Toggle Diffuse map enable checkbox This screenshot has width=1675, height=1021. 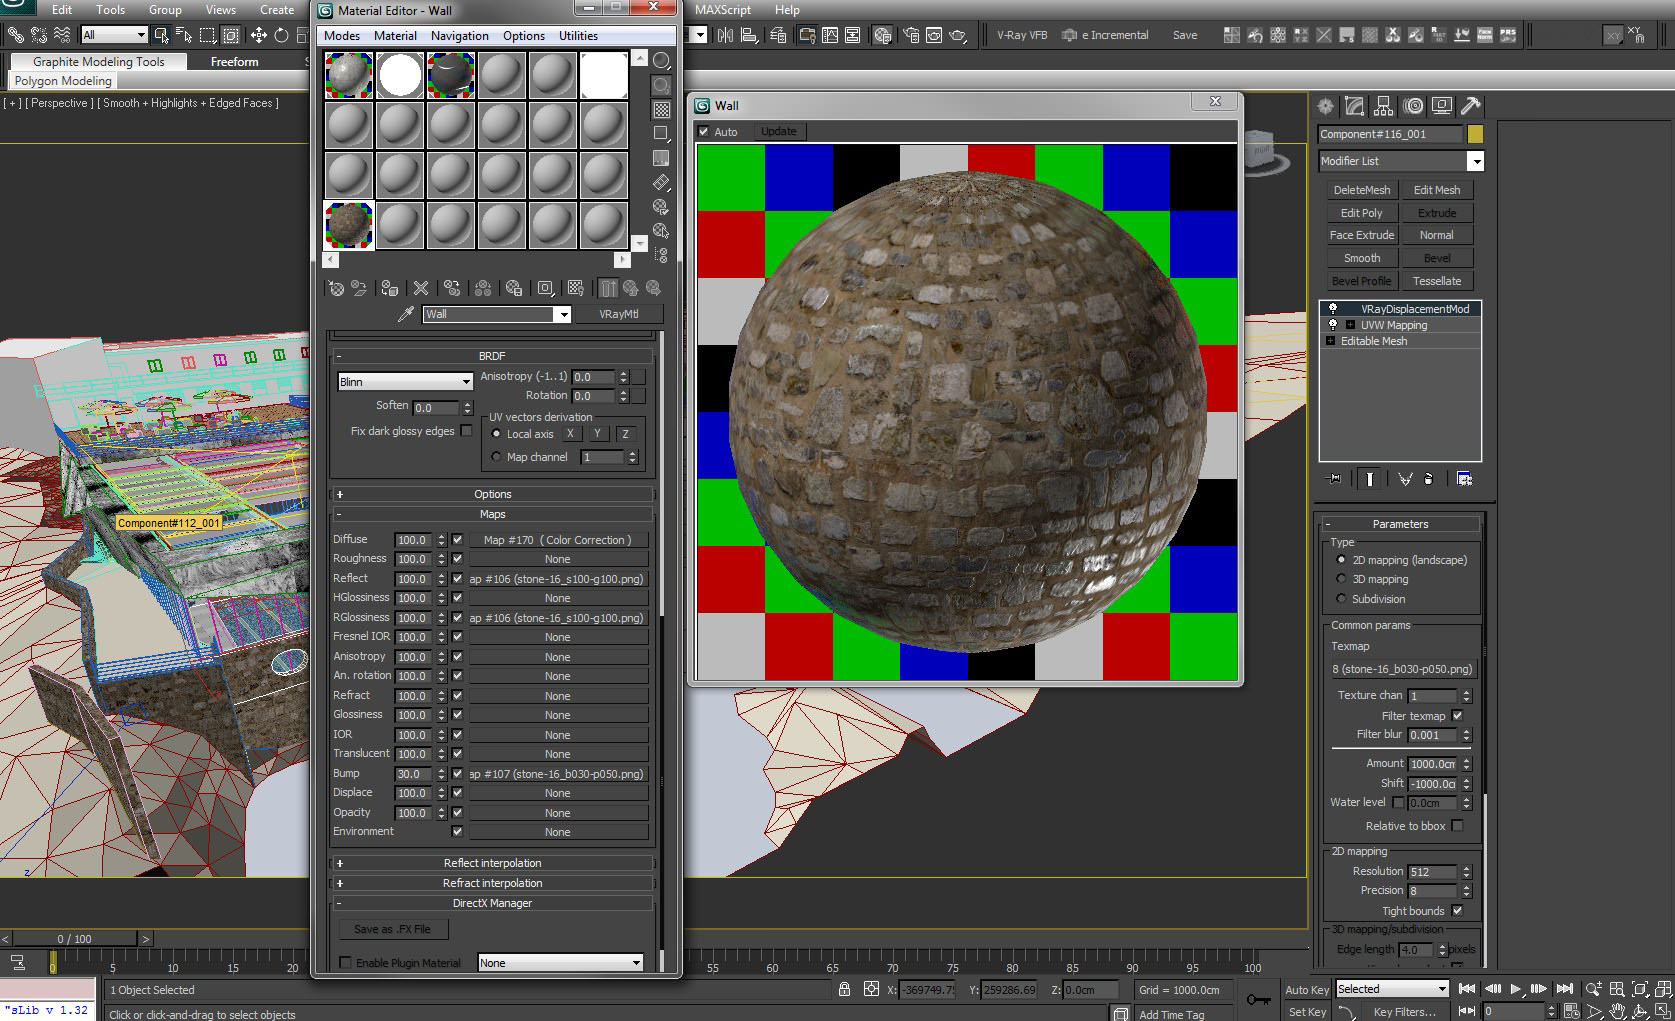pos(457,540)
